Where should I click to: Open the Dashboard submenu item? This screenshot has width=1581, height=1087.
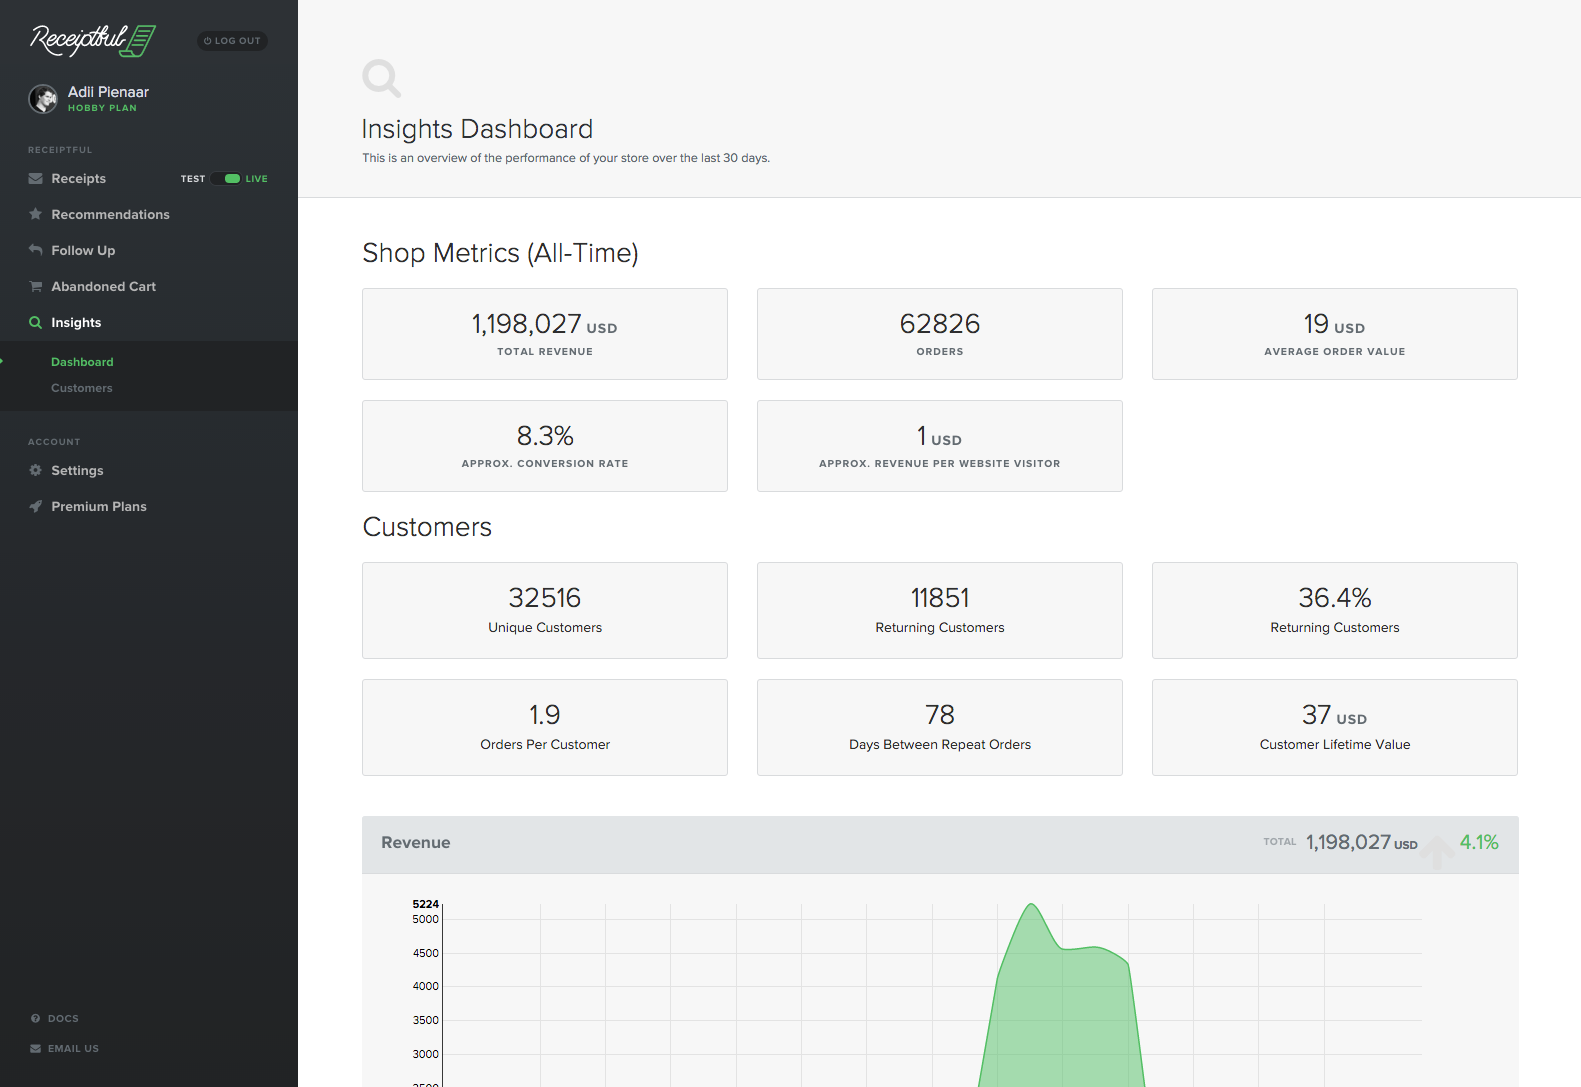[x=82, y=362]
